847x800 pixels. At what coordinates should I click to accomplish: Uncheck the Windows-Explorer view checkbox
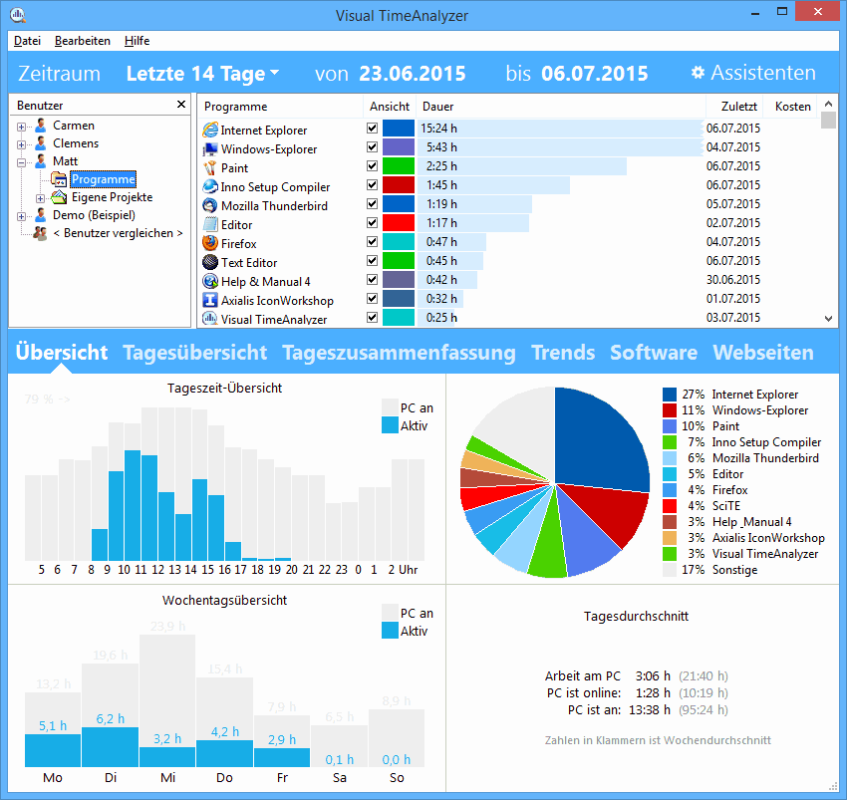pos(372,147)
